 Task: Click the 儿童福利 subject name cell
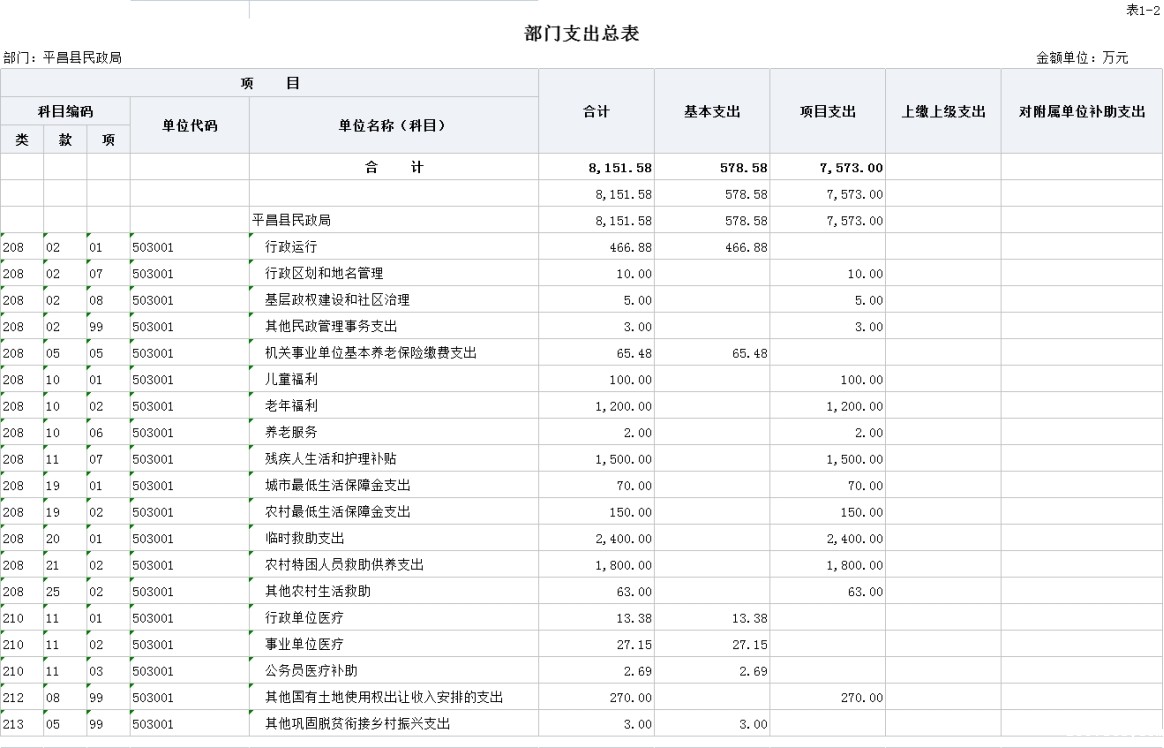click(x=290, y=380)
